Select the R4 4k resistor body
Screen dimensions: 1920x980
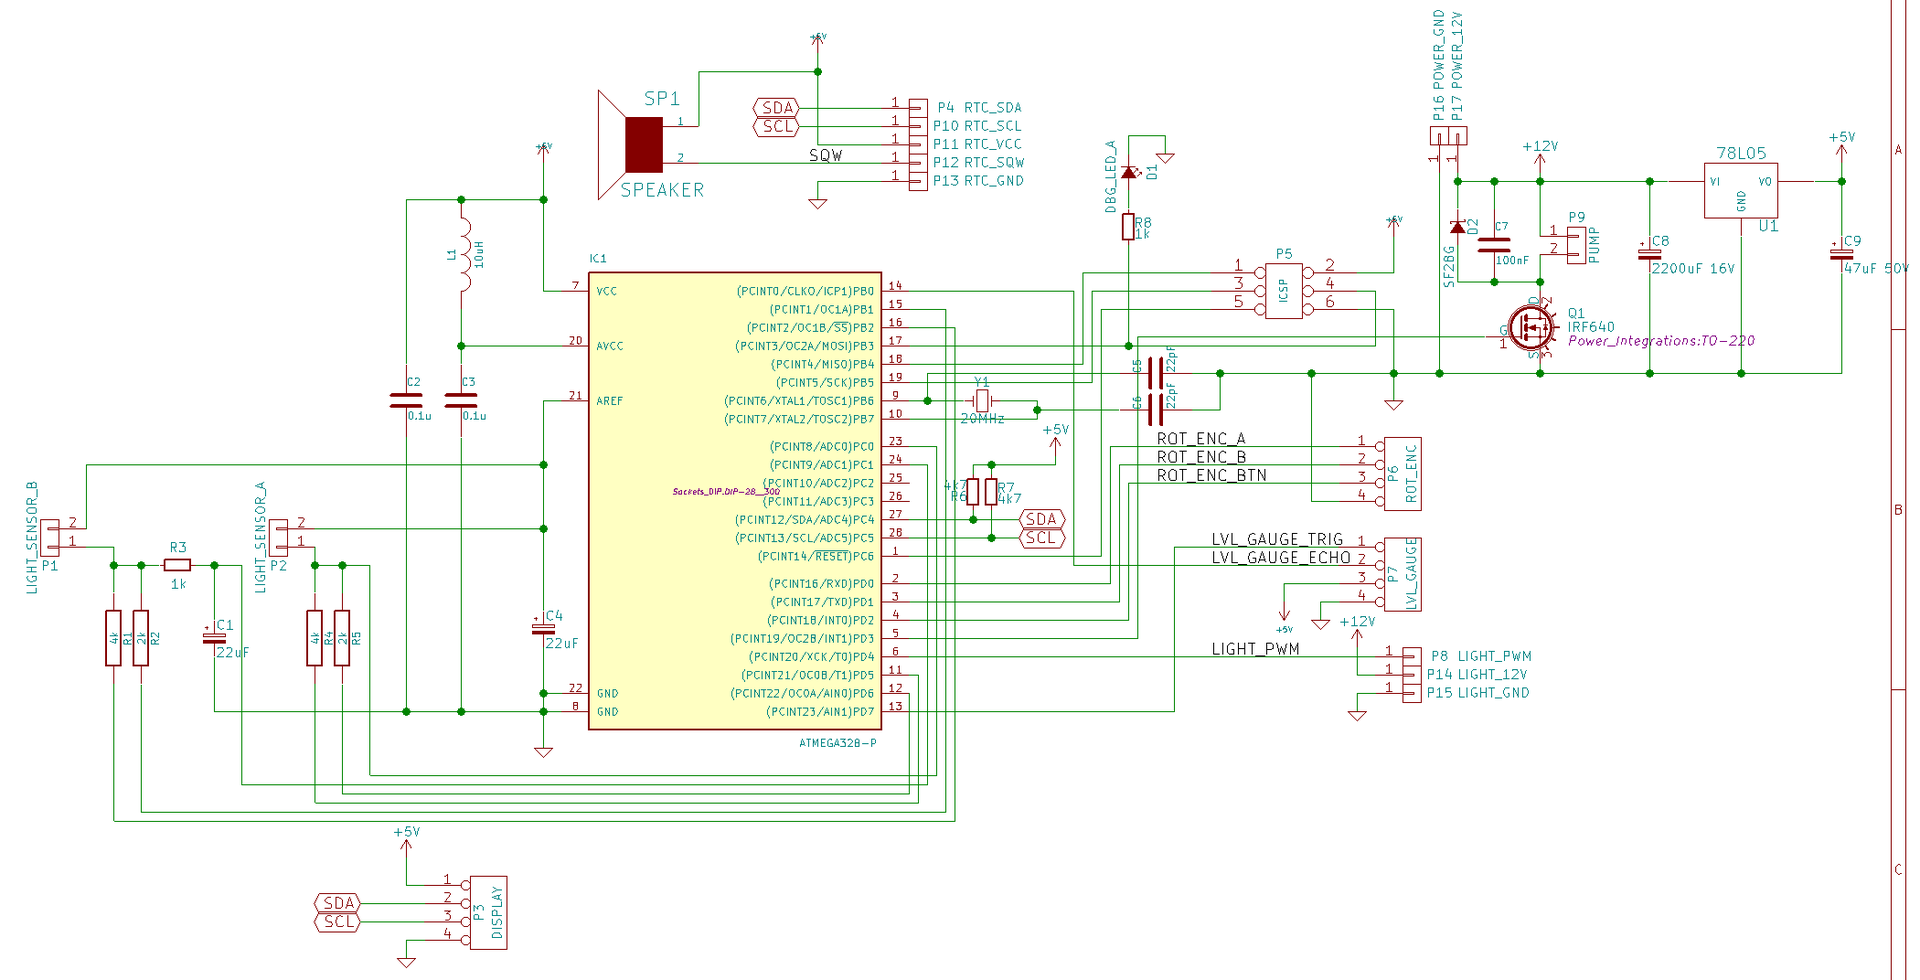[315, 638]
